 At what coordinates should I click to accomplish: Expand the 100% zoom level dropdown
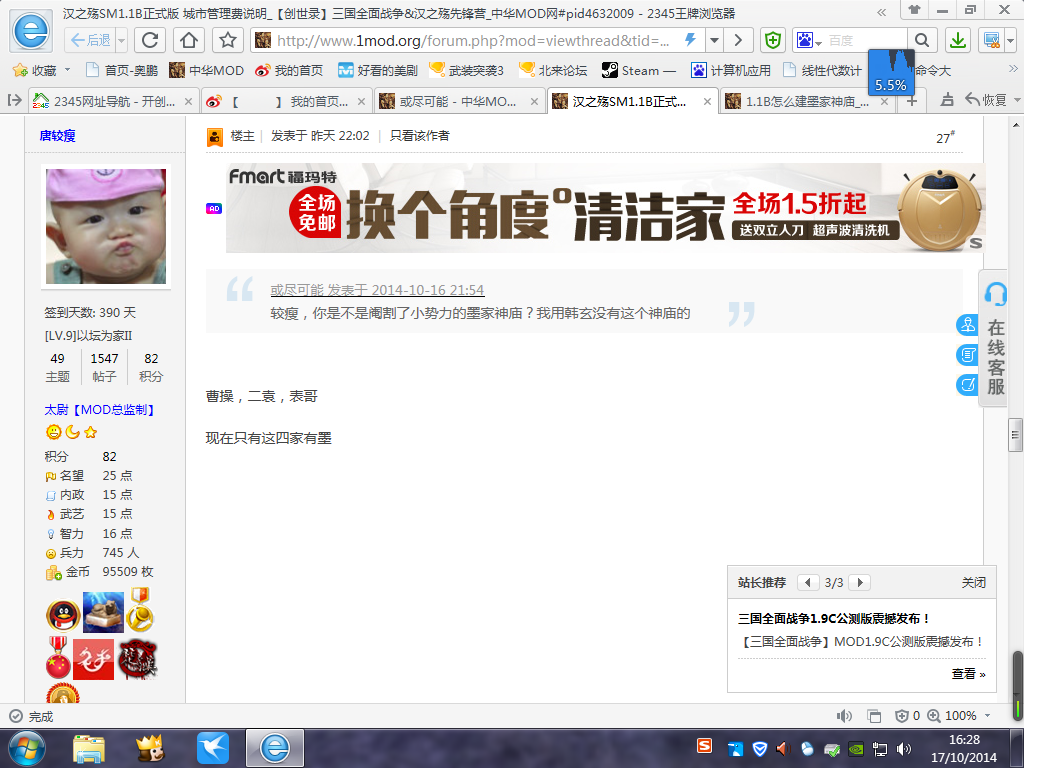(x=988, y=716)
